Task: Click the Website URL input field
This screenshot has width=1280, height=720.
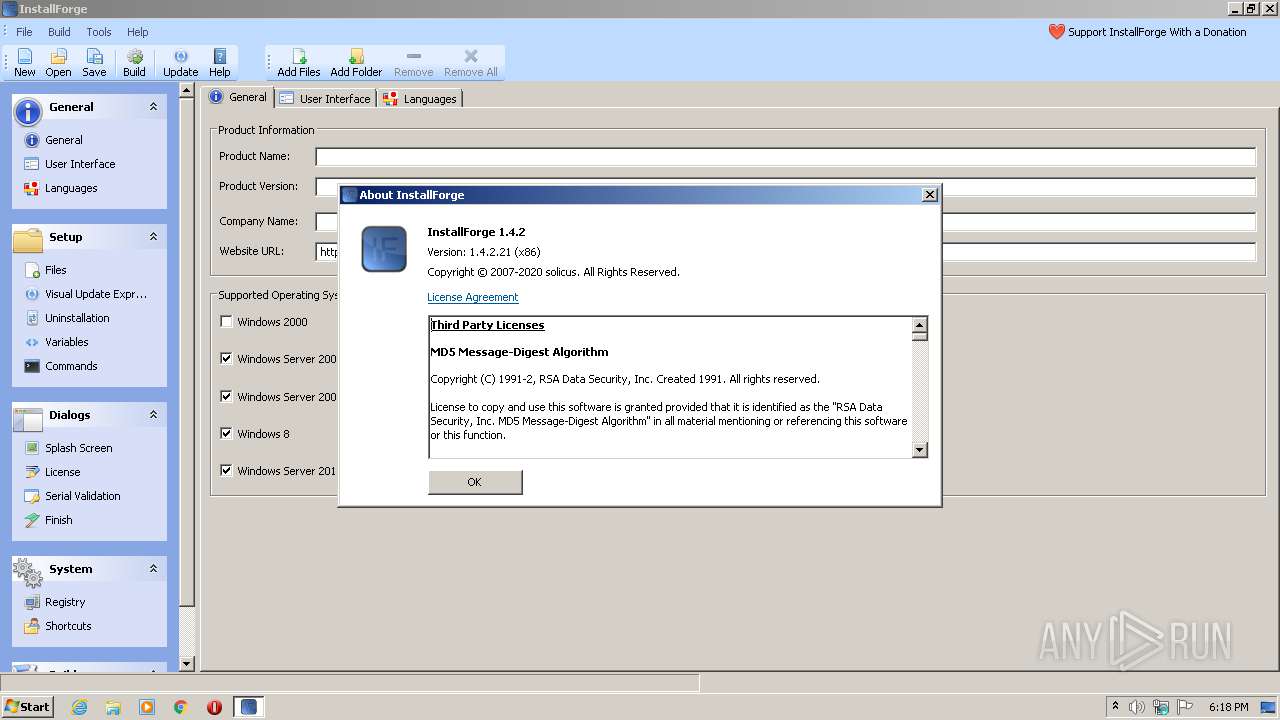Action: [785, 252]
